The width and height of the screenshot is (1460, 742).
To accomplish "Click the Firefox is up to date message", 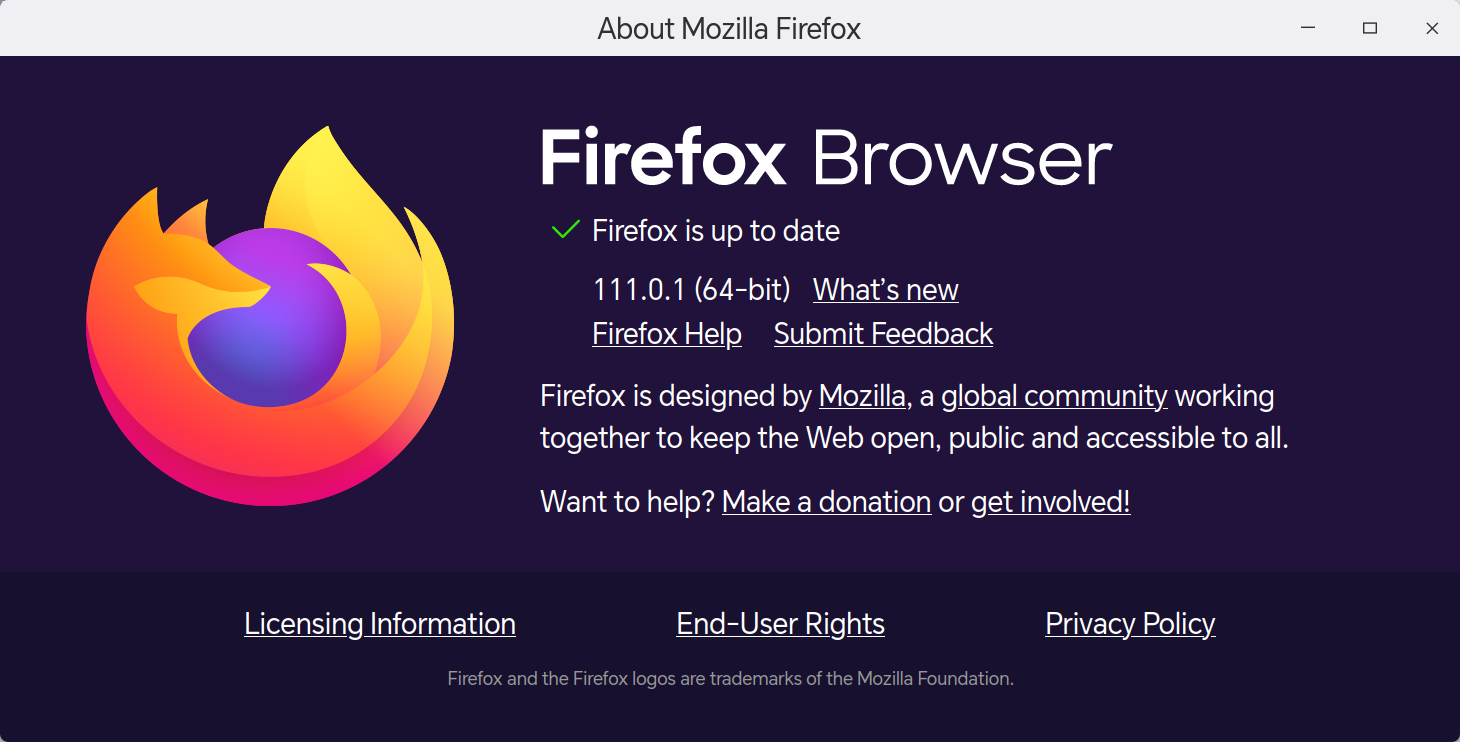I will [x=716, y=229].
